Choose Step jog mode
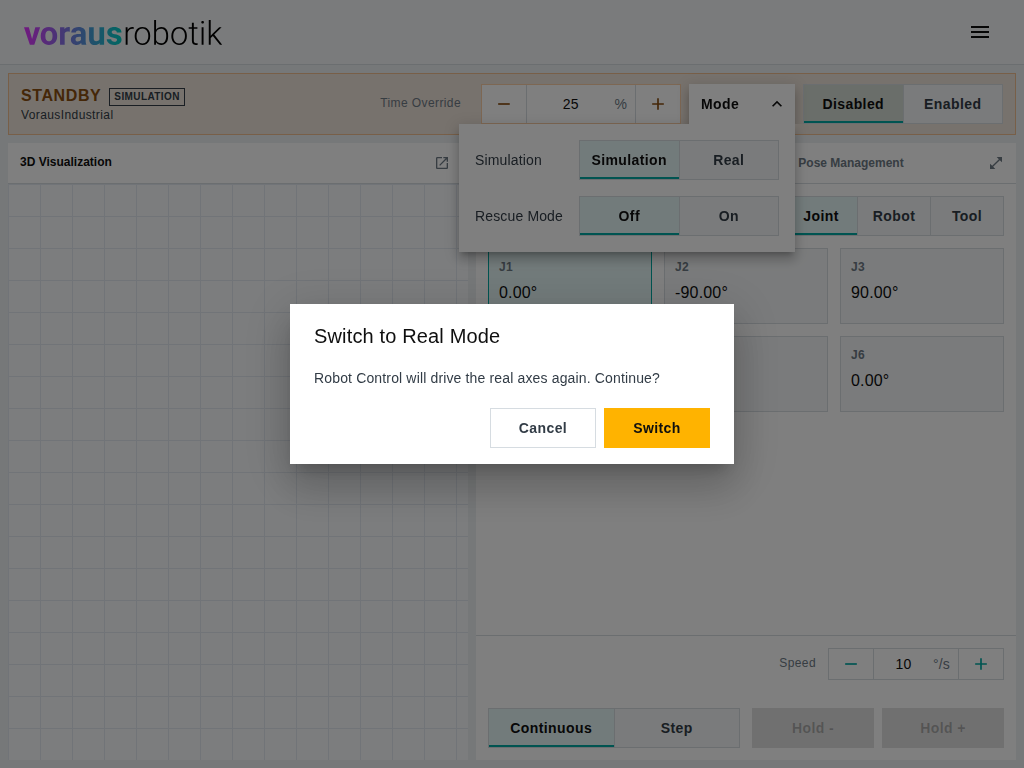1024x768 pixels. (x=677, y=728)
